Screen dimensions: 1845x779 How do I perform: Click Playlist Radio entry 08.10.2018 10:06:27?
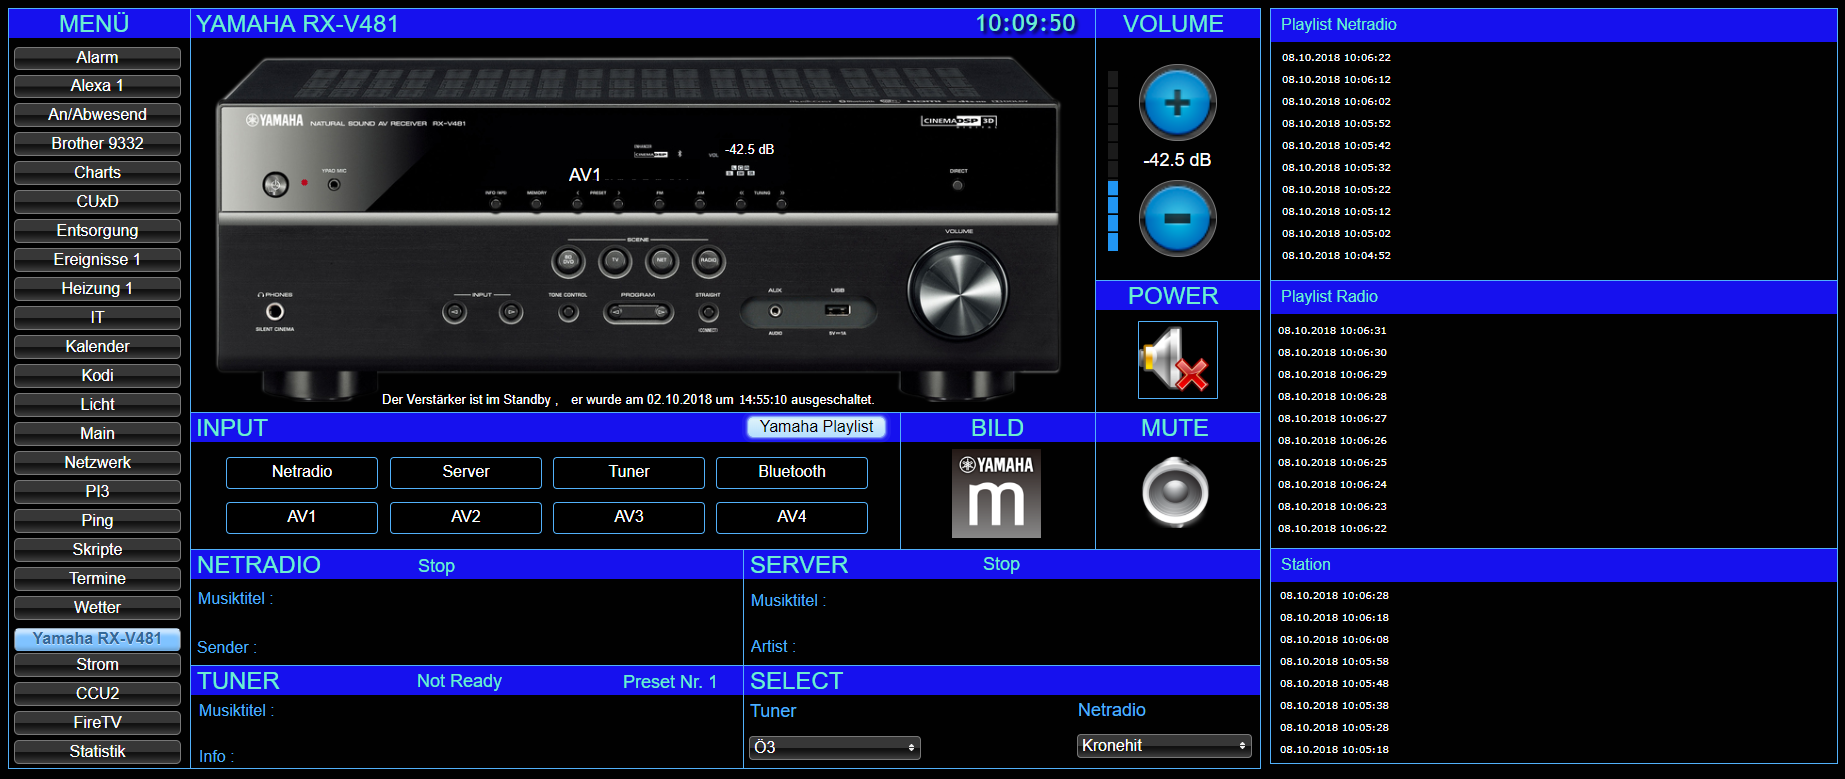point(1332,419)
